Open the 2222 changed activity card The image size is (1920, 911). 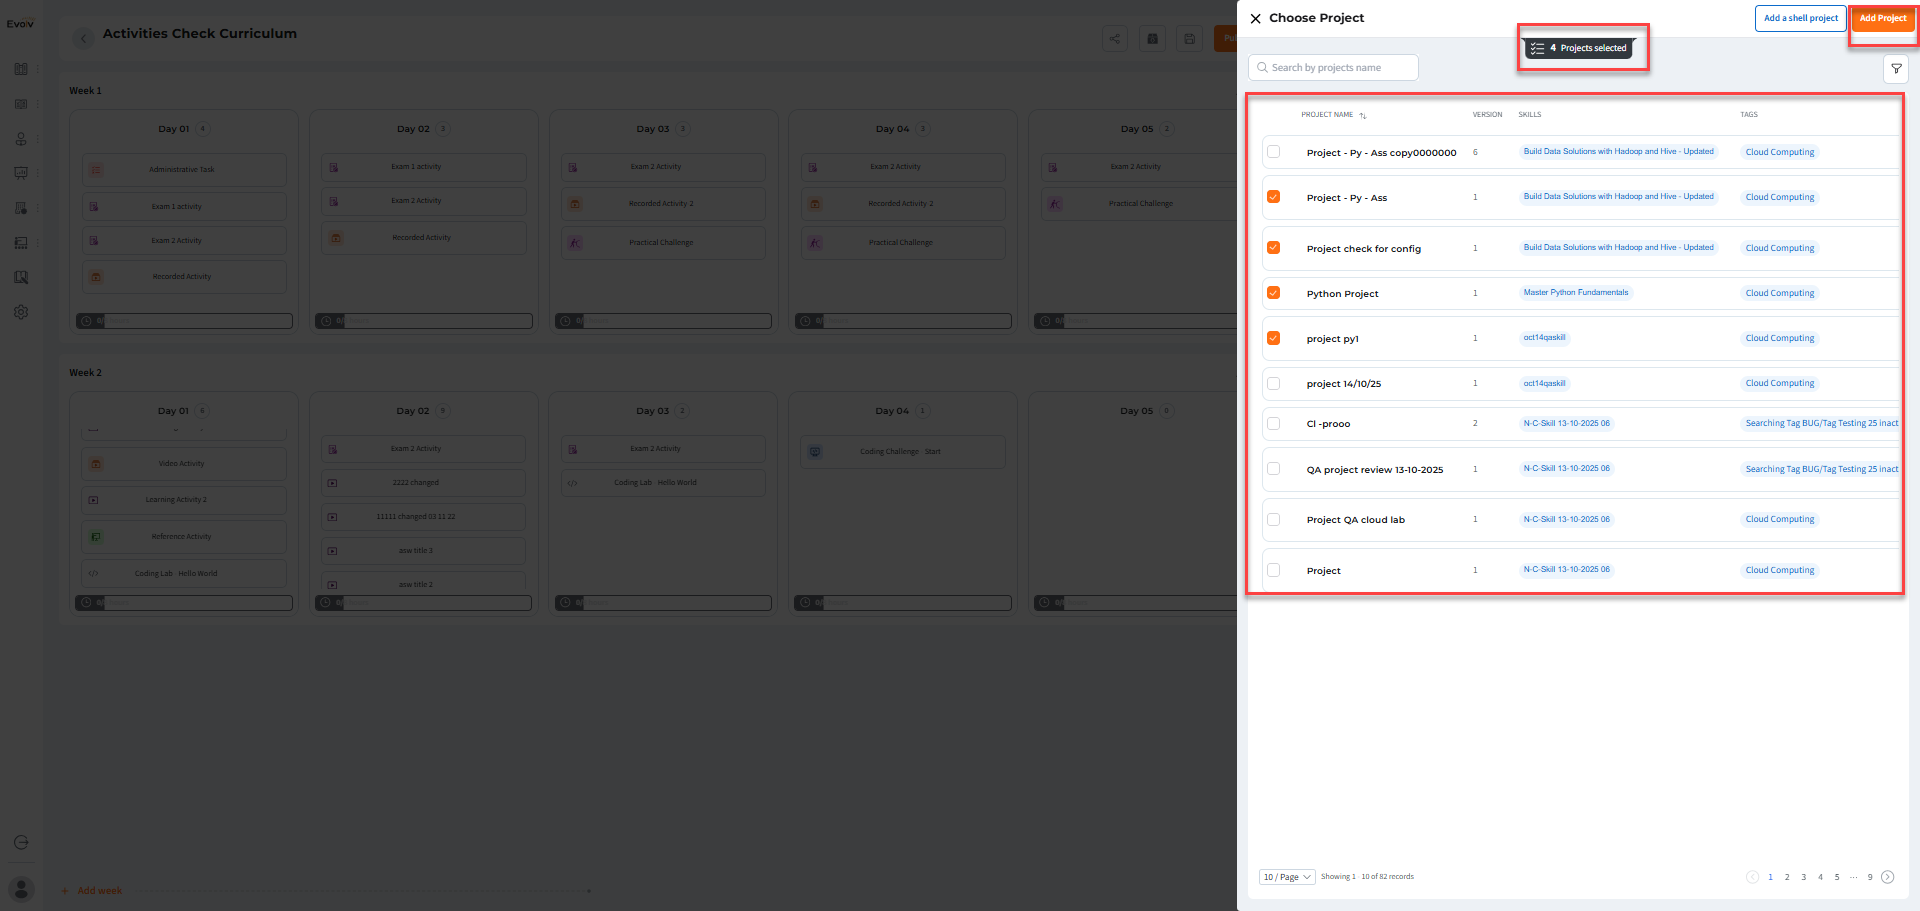[424, 483]
